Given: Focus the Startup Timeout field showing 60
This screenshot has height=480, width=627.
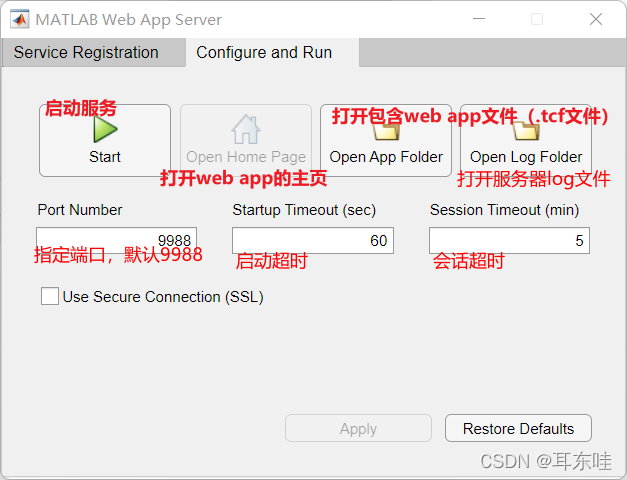Looking at the screenshot, I should [x=313, y=240].
